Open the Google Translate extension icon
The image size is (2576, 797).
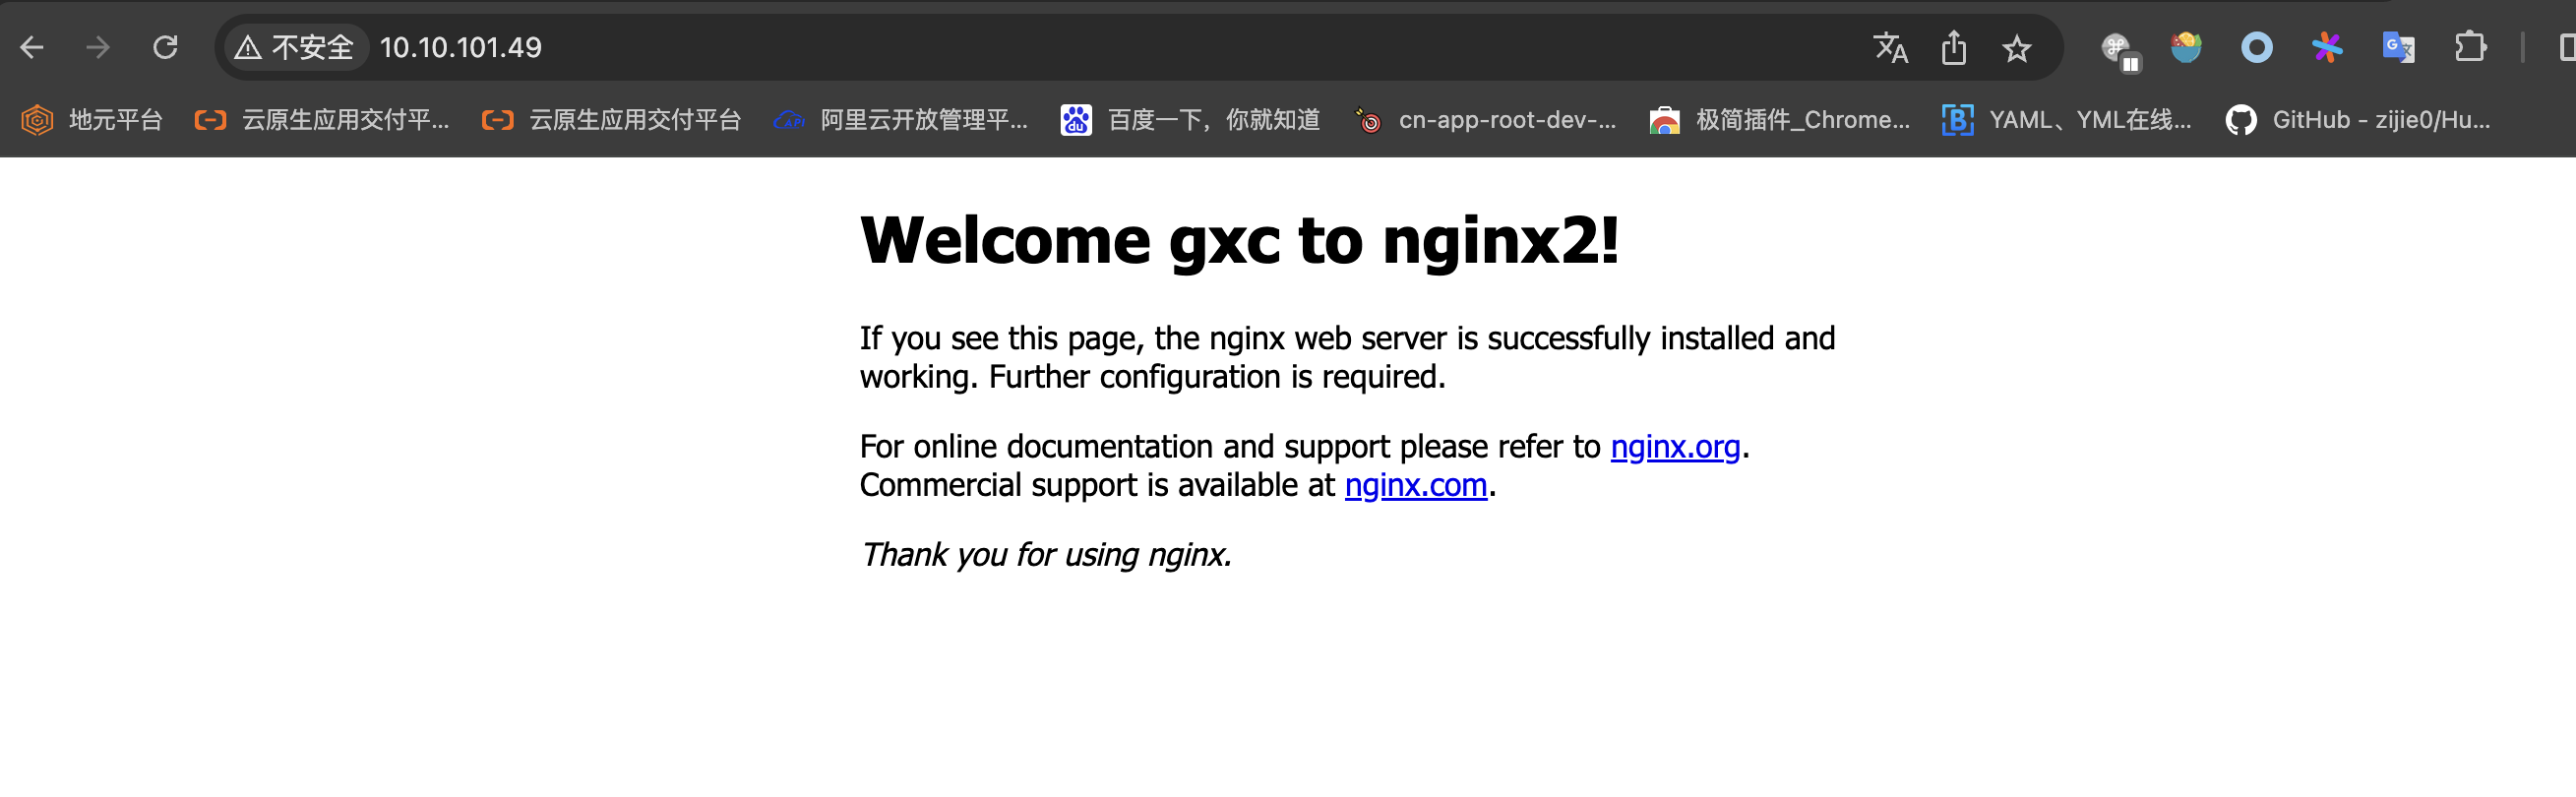tap(2398, 47)
